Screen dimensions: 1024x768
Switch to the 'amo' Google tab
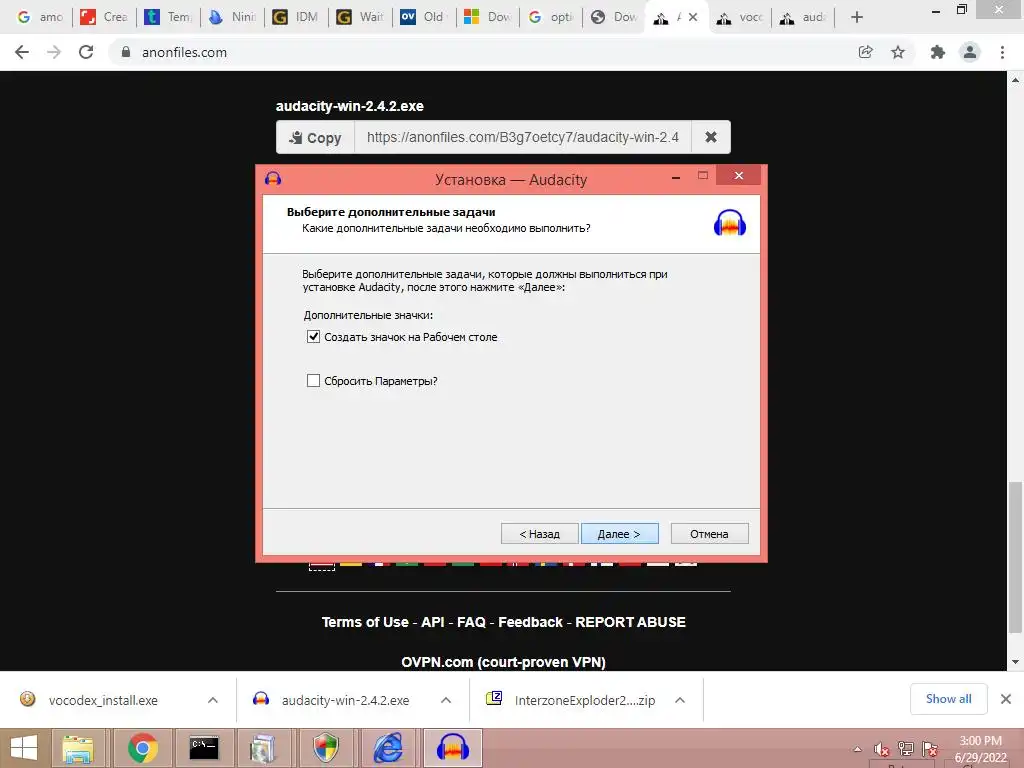(40, 17)
